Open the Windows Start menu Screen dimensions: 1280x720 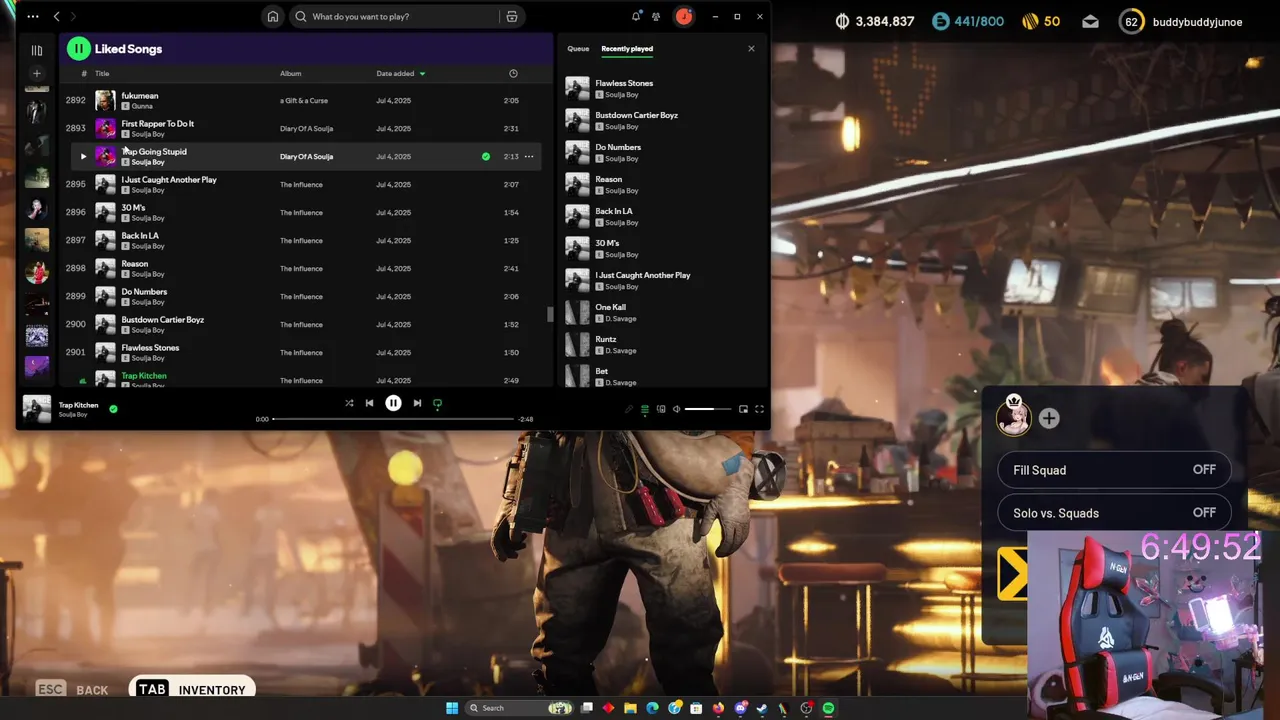coord(452,708)
